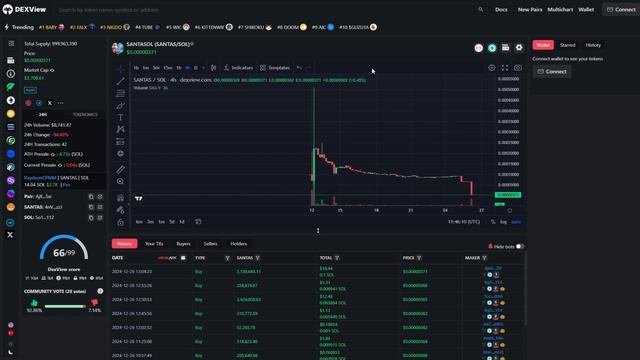The image size is (640, 360).
Task: Toggle percent scale on chart
Action: tap(493, 222)
